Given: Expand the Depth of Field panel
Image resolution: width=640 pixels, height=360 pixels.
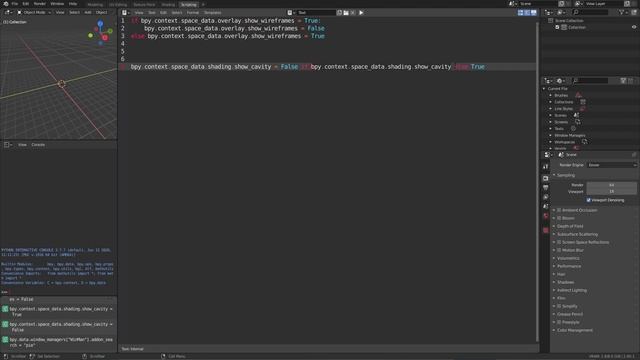Looking at the screenshot, I should coord(570,226).
